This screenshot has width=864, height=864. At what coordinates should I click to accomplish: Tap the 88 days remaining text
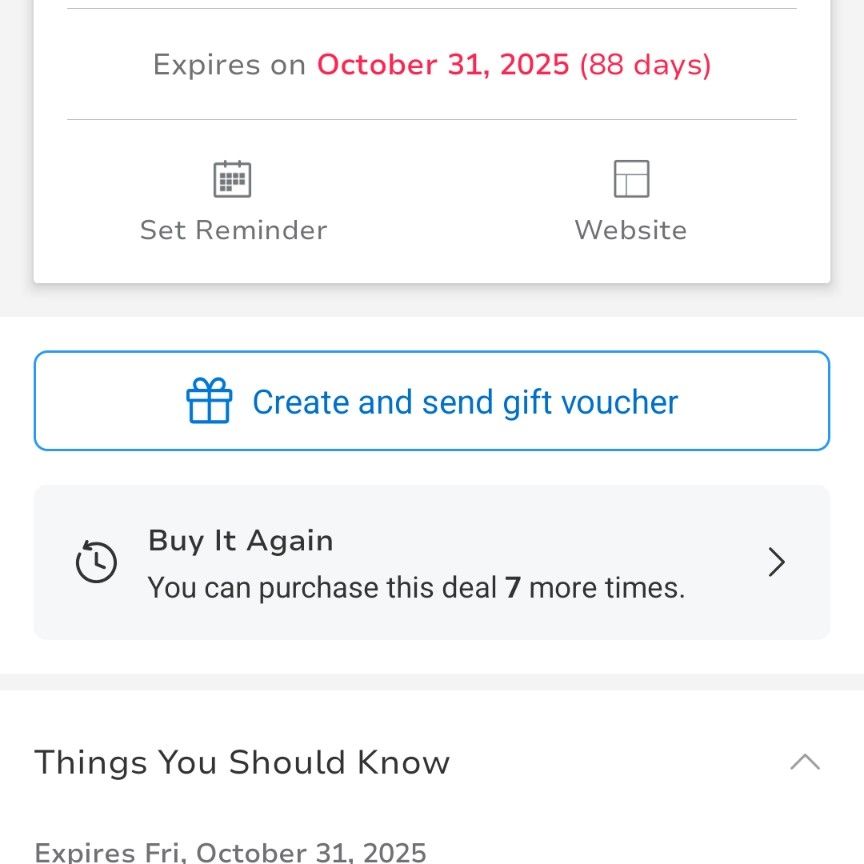pos(645,64)
